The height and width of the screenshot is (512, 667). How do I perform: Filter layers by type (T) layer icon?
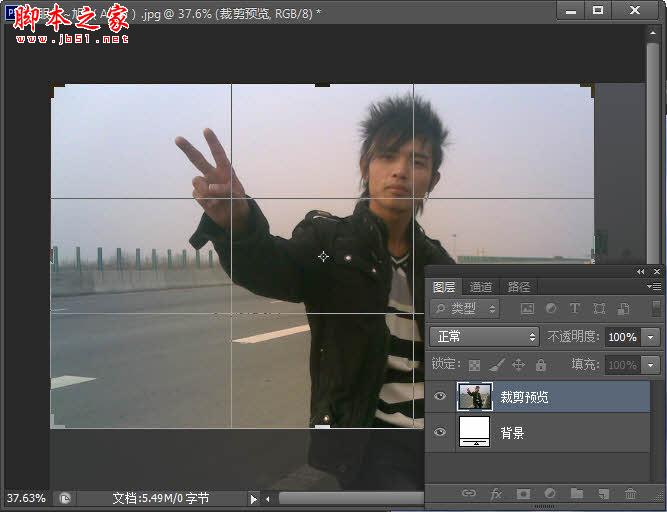click(x=575, y=309)
